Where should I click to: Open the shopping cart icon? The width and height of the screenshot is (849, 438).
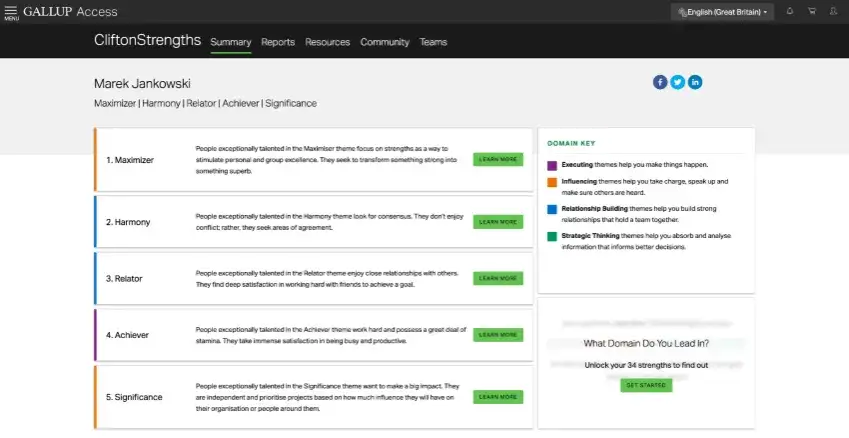tap(812, 11)
